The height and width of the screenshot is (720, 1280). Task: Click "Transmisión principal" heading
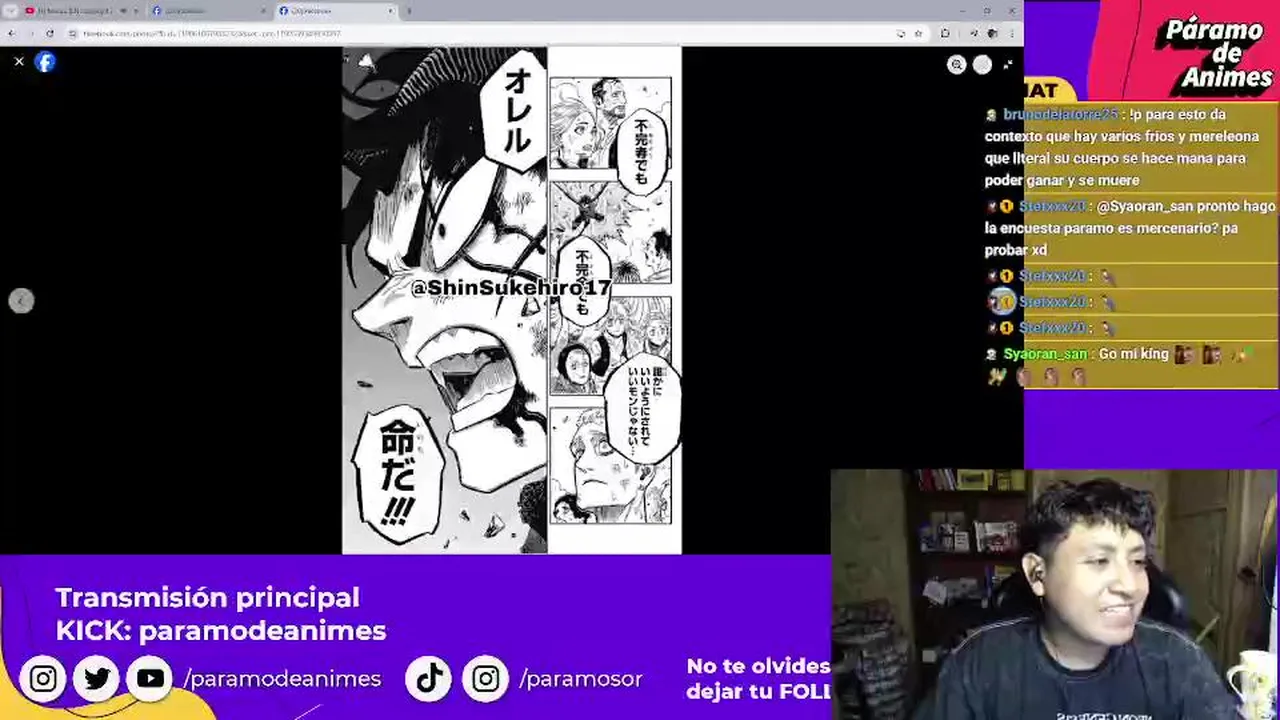point(207,598)
